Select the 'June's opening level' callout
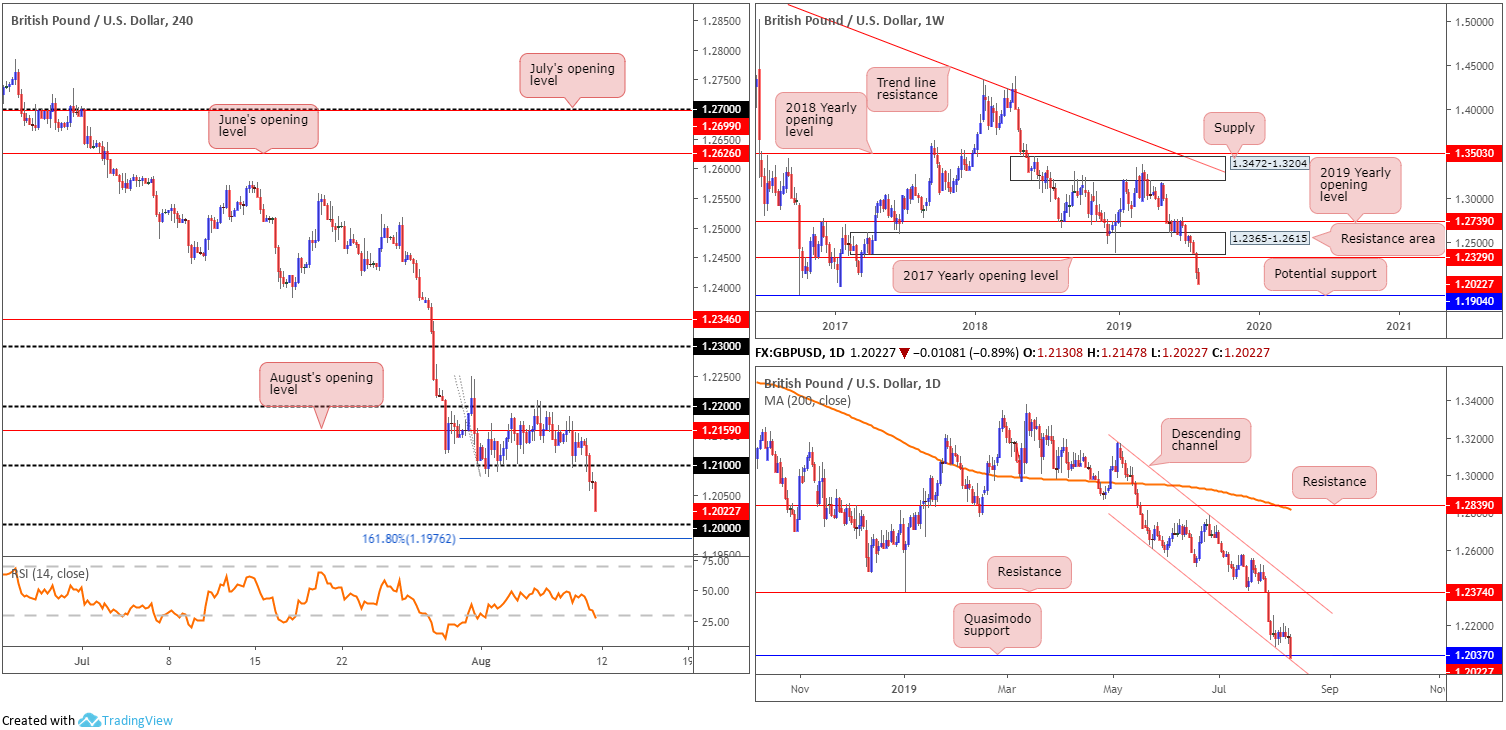The height and width of the screenshot is (730, 1506). tap(263, 127)
